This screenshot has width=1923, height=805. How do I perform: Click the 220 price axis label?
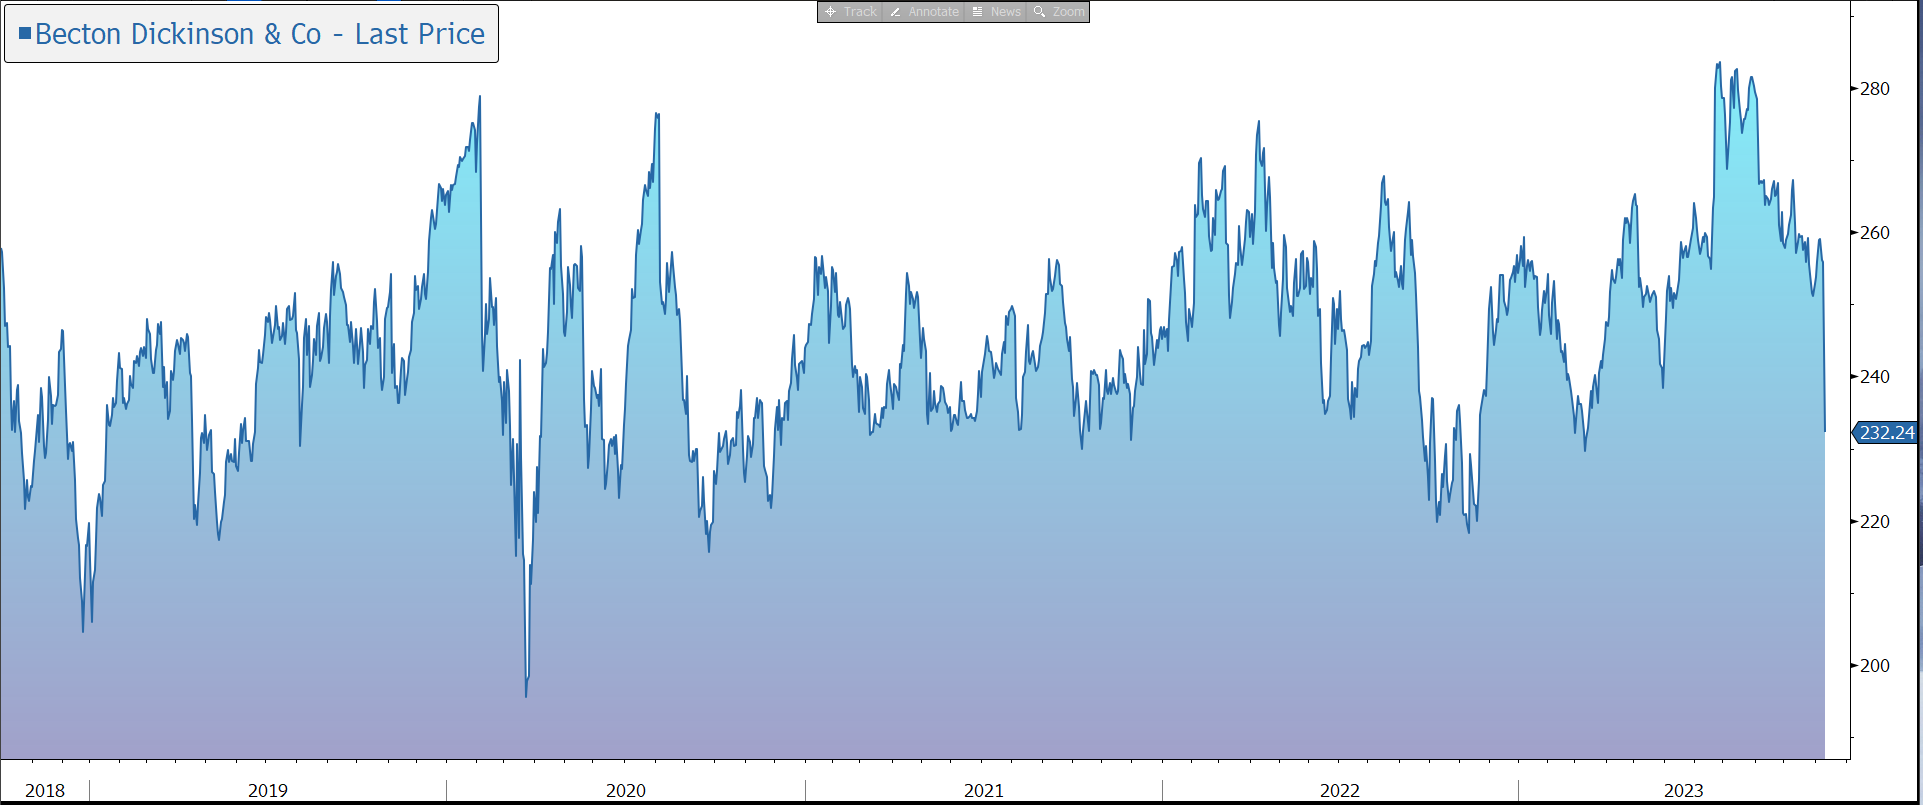click(1875, 522)
